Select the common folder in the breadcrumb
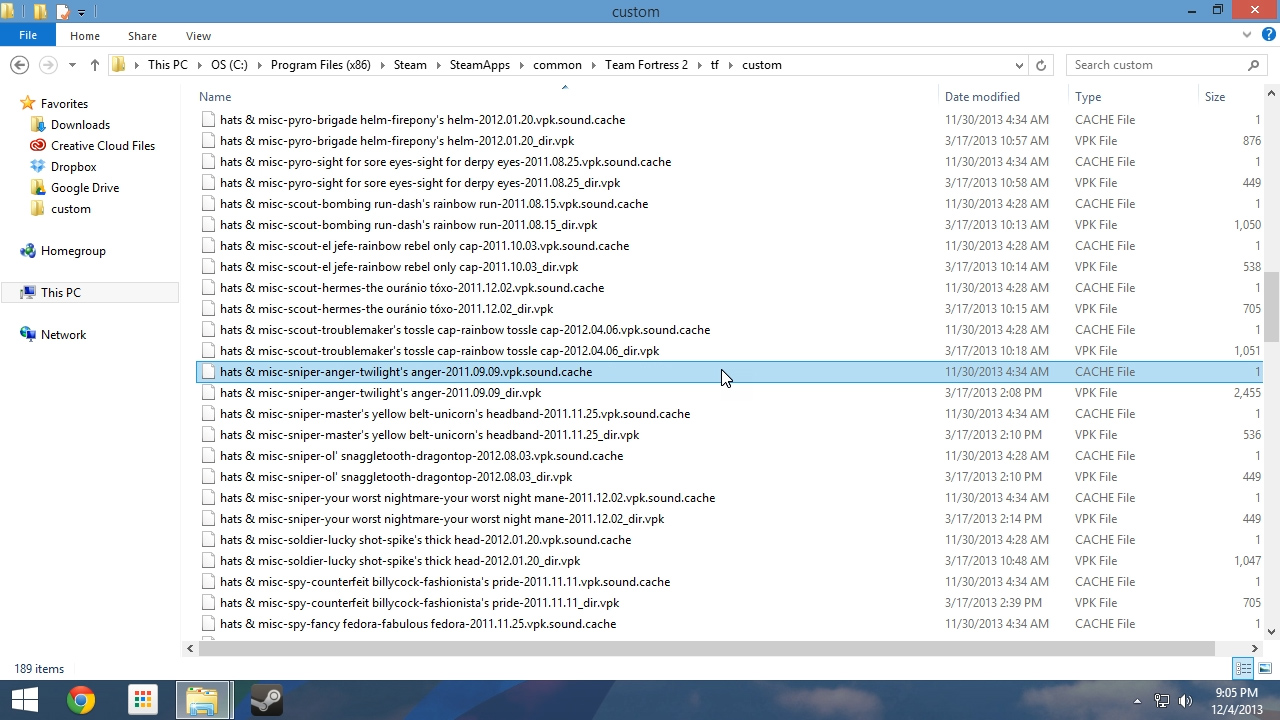The width and height of the screenshot is (1280, 720). (557, 65)
